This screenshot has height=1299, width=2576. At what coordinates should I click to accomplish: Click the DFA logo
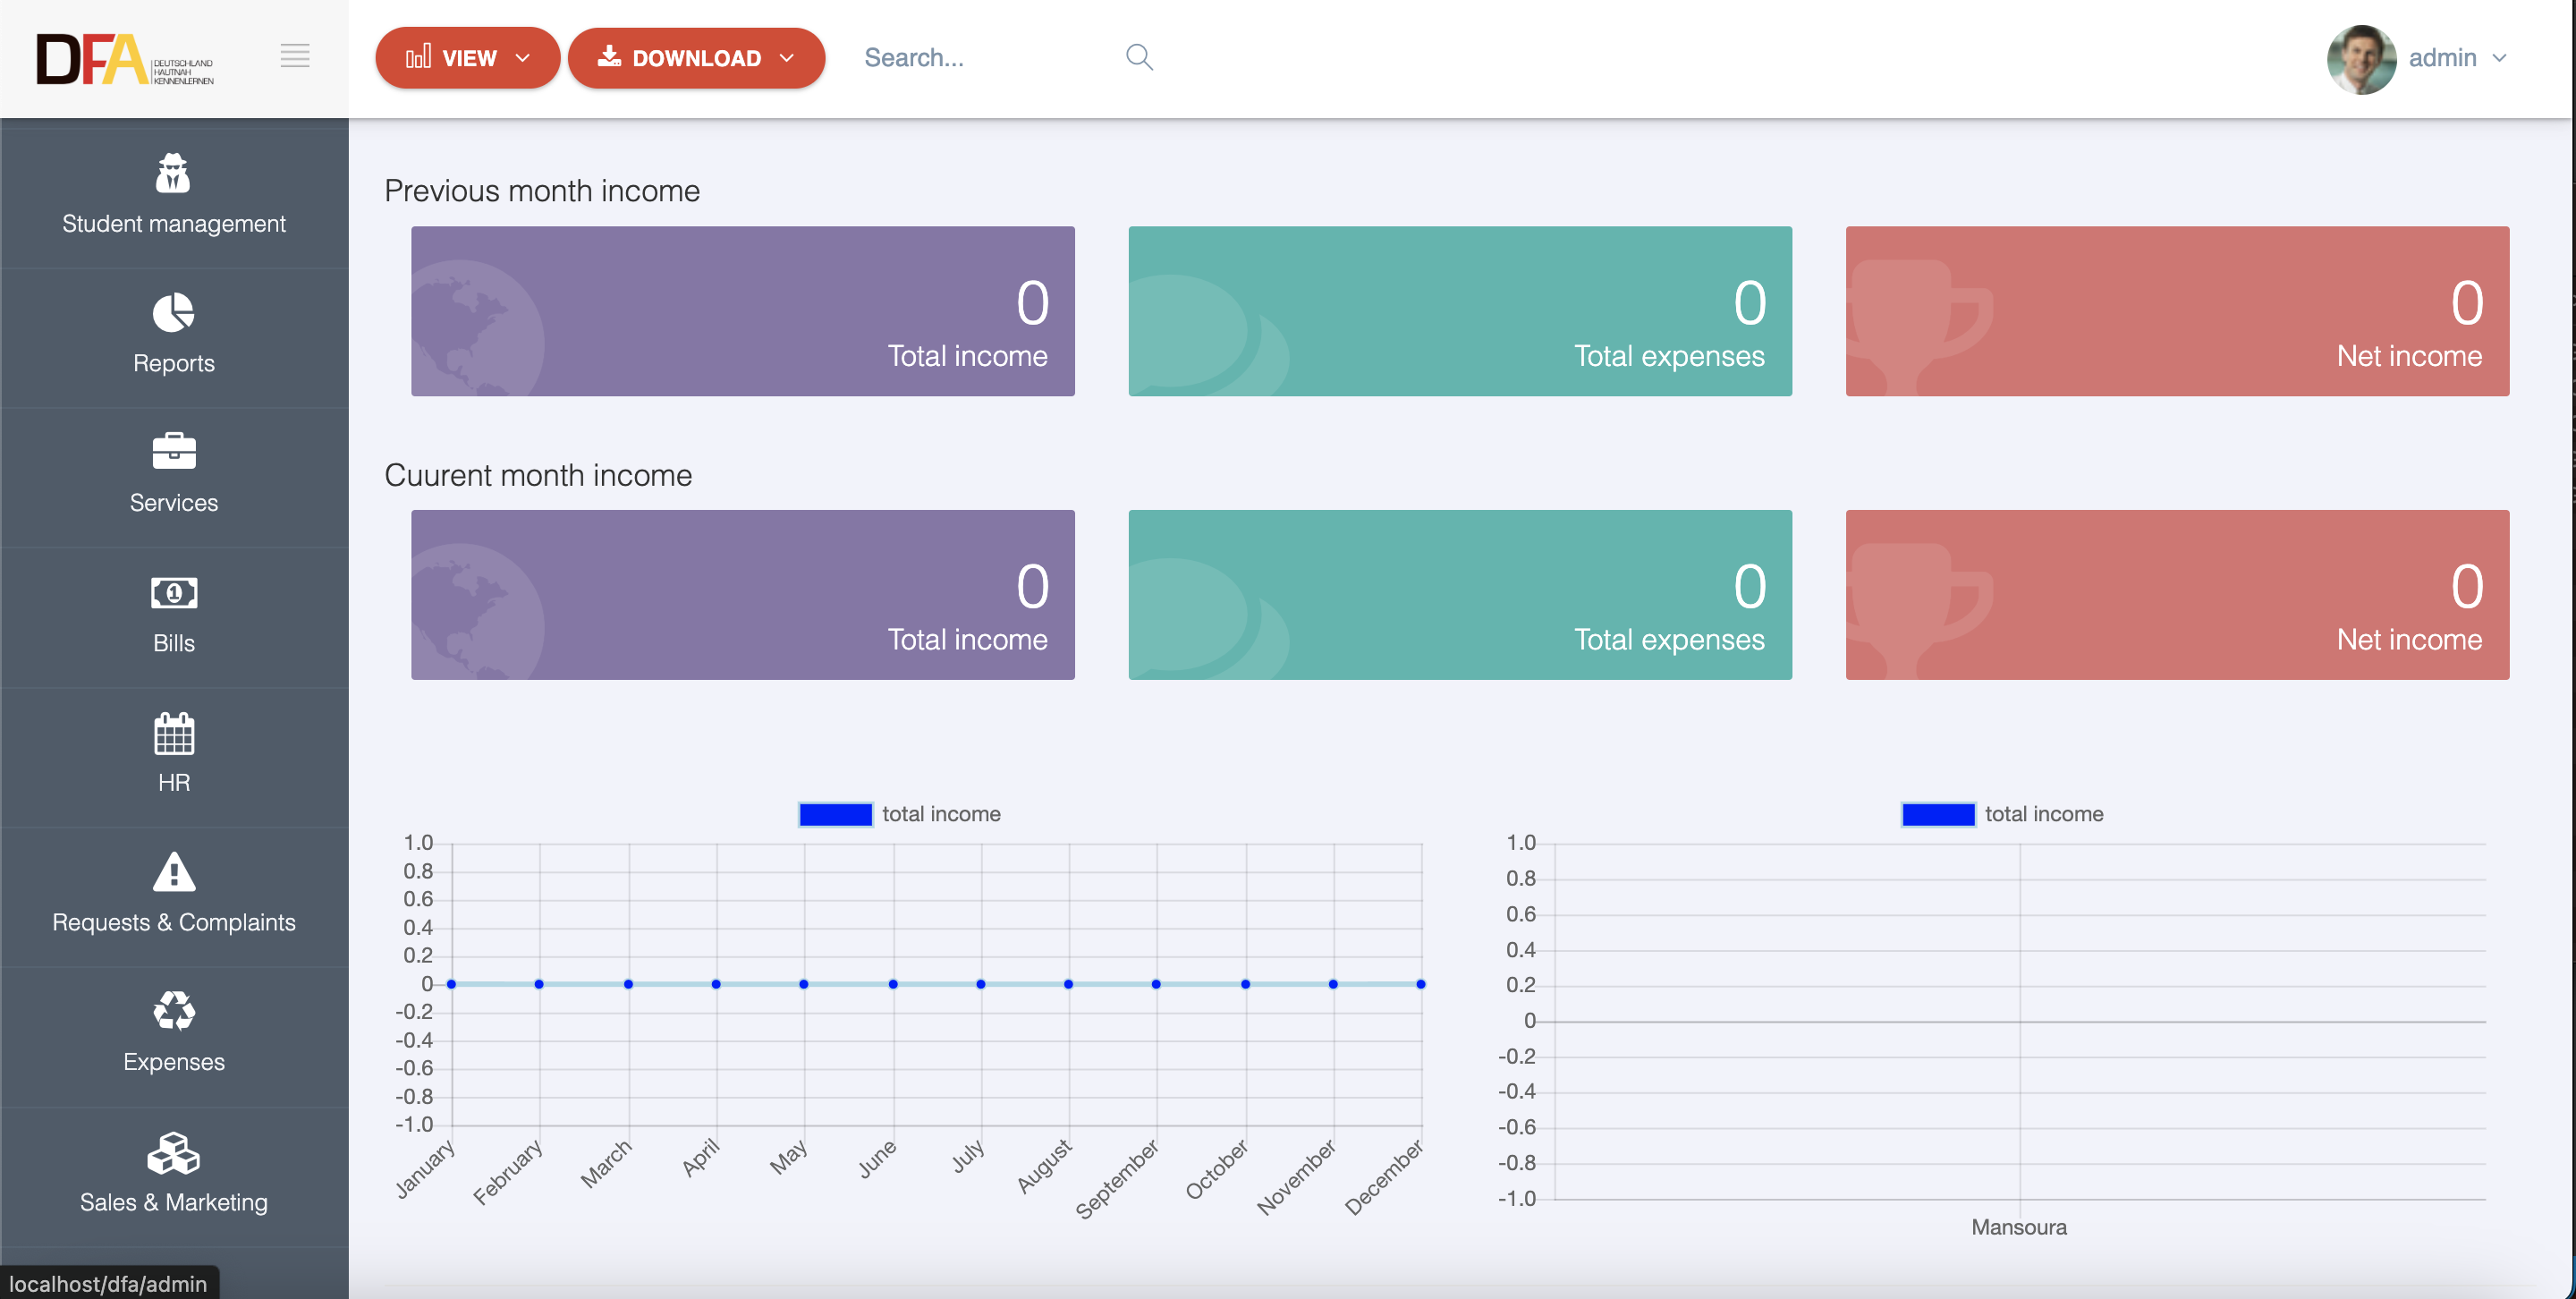[x=125, y=59]
